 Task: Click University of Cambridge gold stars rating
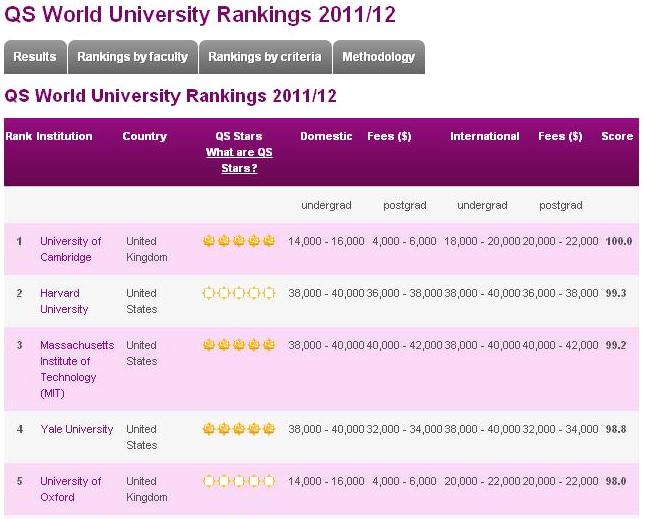[239, 242]
